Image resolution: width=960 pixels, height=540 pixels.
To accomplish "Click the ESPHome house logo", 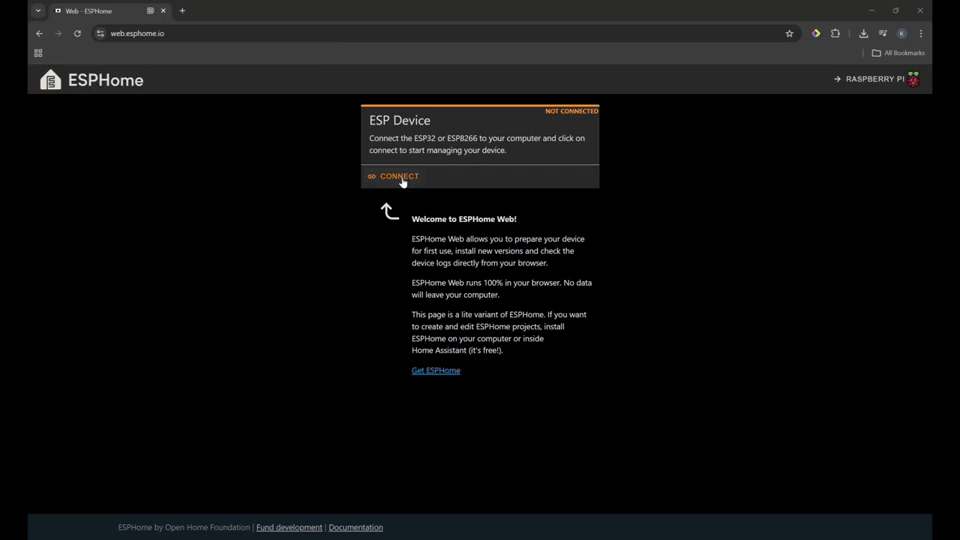I will coord(51,80).
